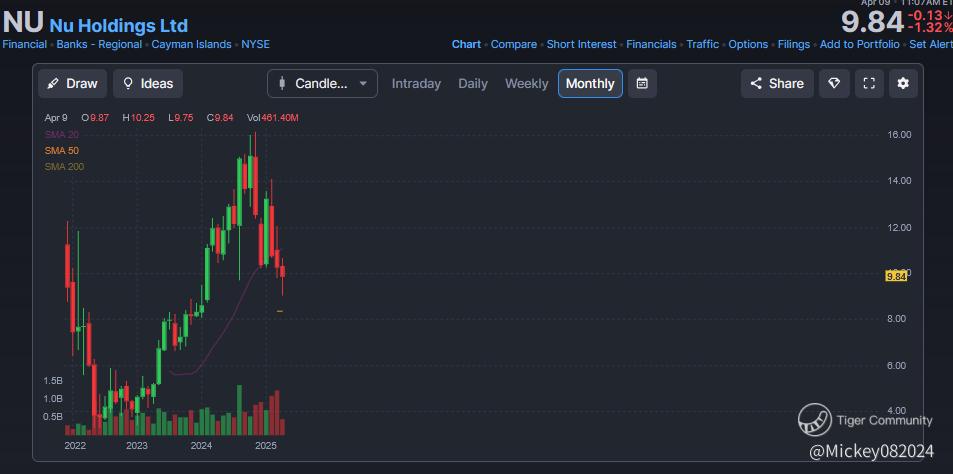Viewport: 953px width, 474px height.
Task: Click the Vol 461.40M readout
Action: click(x=272, y=118)
